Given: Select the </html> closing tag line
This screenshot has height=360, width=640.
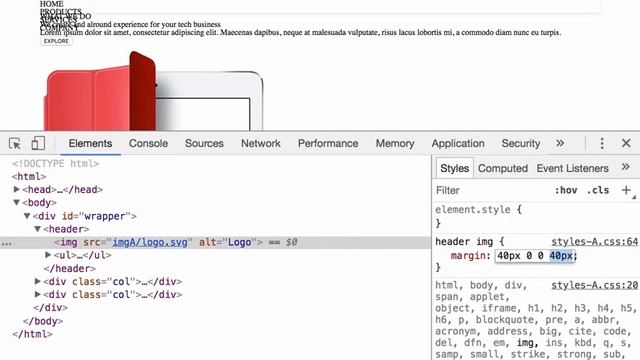Looking at the screenshot, I should coord(32,334).
